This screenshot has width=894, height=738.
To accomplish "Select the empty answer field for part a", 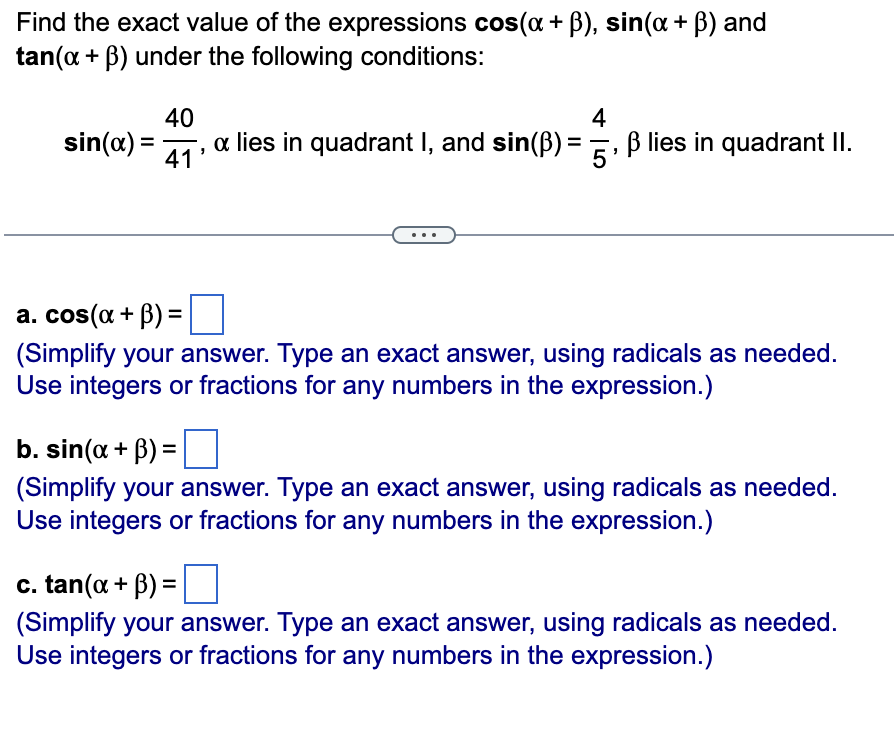I will 209,313.
